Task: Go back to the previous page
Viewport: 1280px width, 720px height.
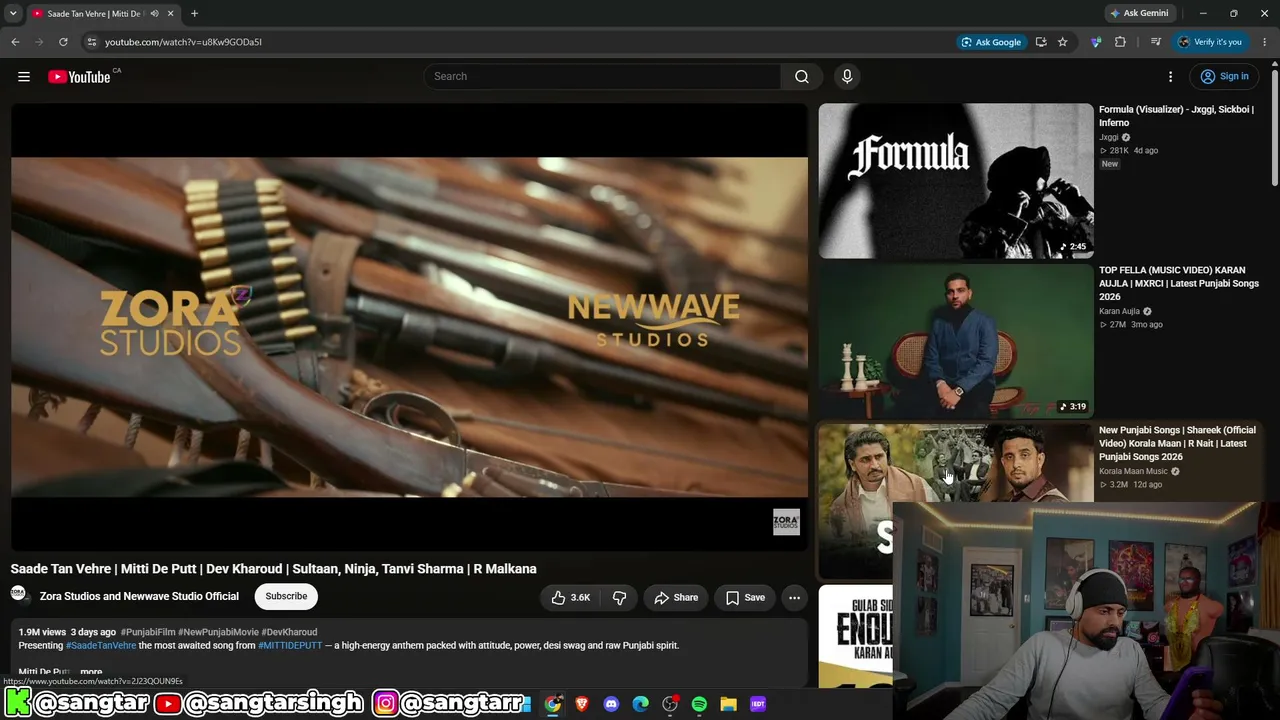Action: pyautogui.click(x=15, y=42)
